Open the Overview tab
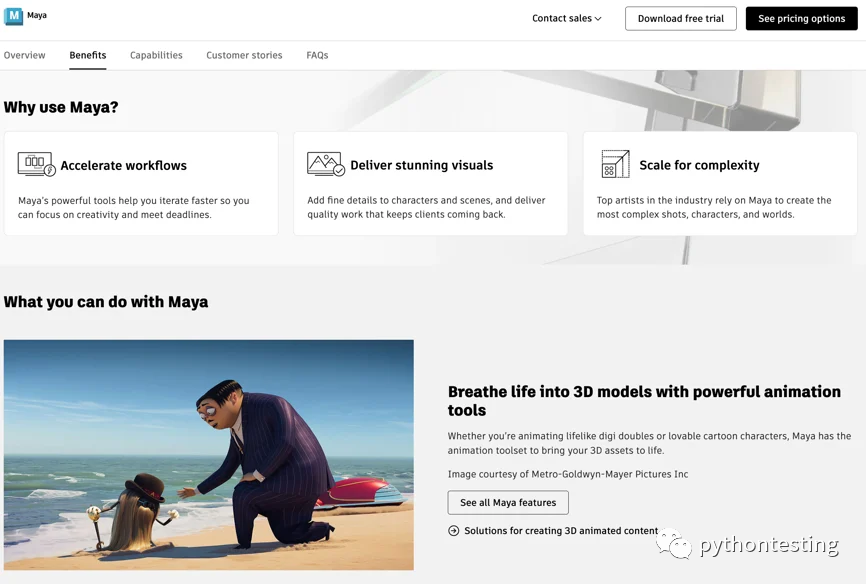 (x=24, y=55)
